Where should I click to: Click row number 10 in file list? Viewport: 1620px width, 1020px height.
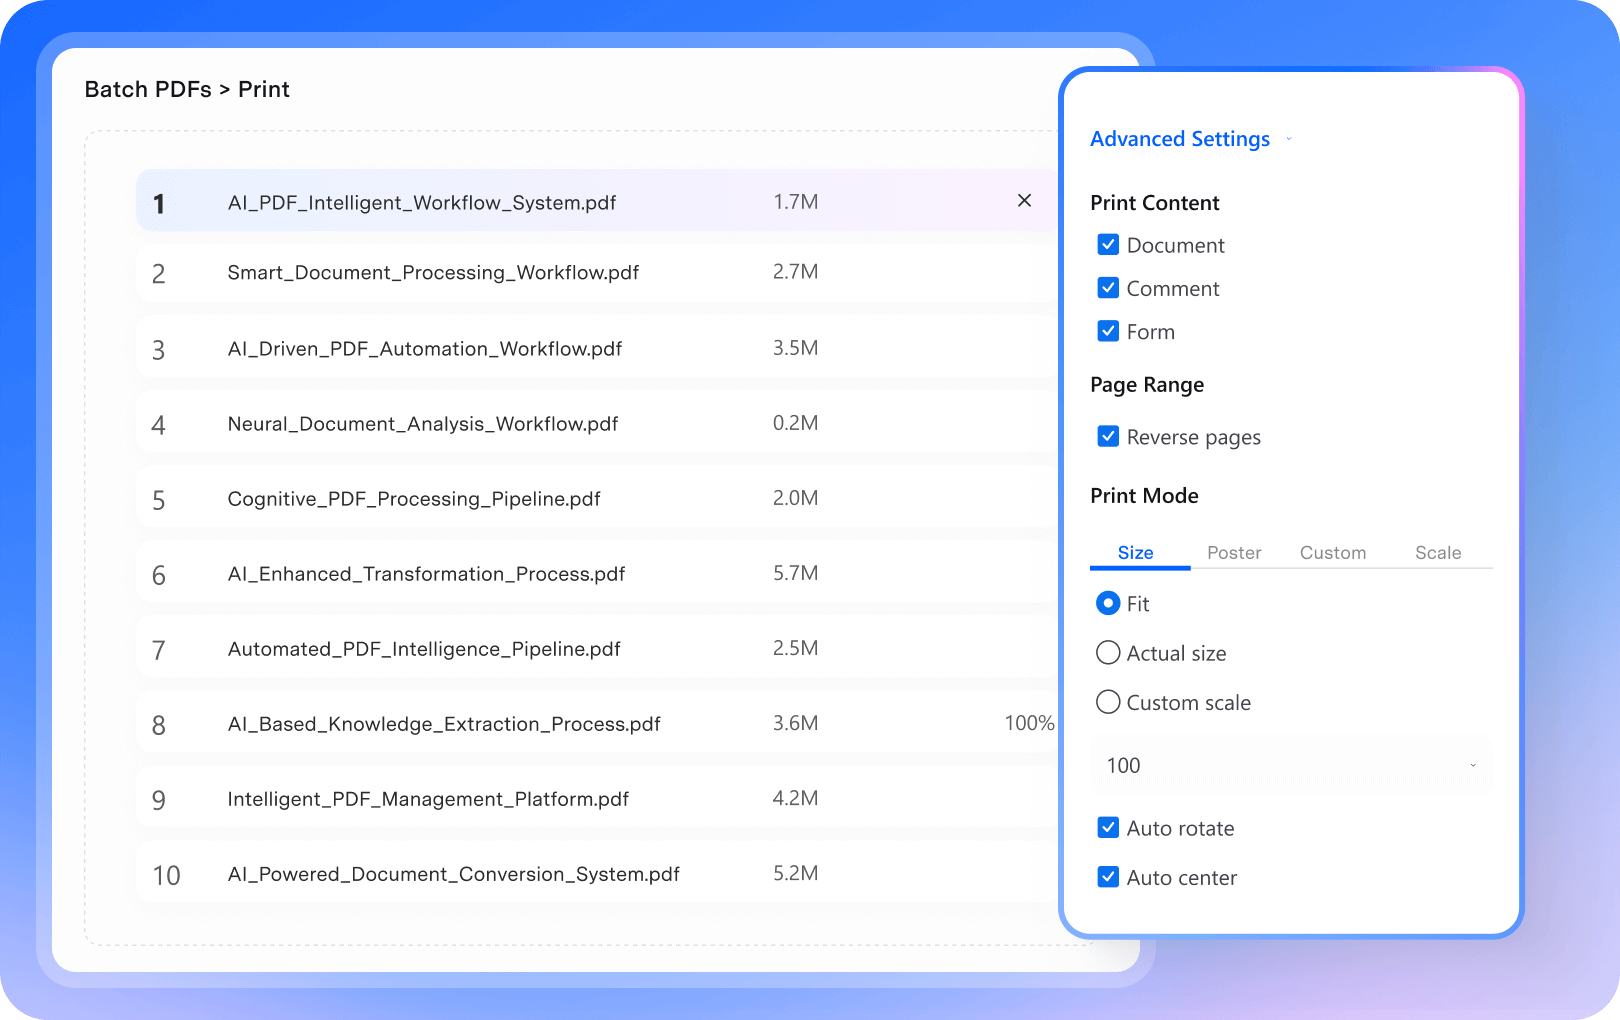(166, 876)
